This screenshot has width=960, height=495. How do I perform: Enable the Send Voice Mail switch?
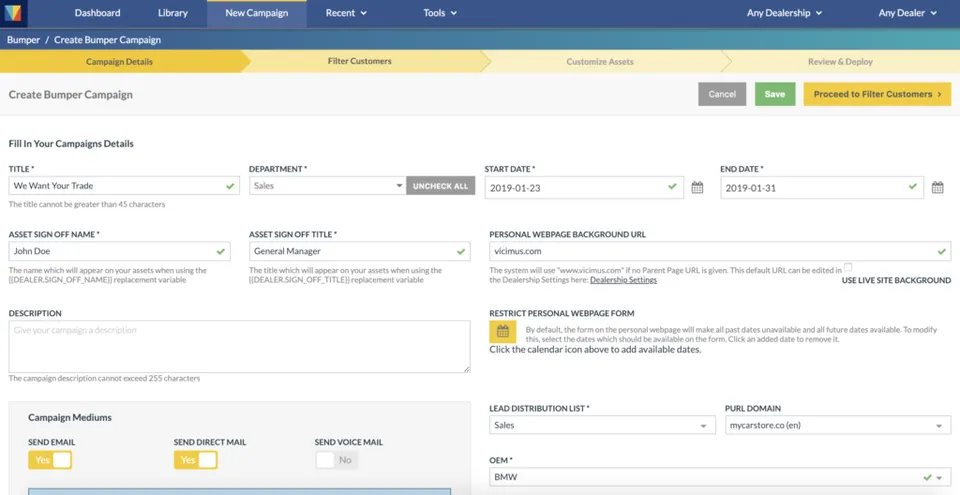(x=337, y=460)
